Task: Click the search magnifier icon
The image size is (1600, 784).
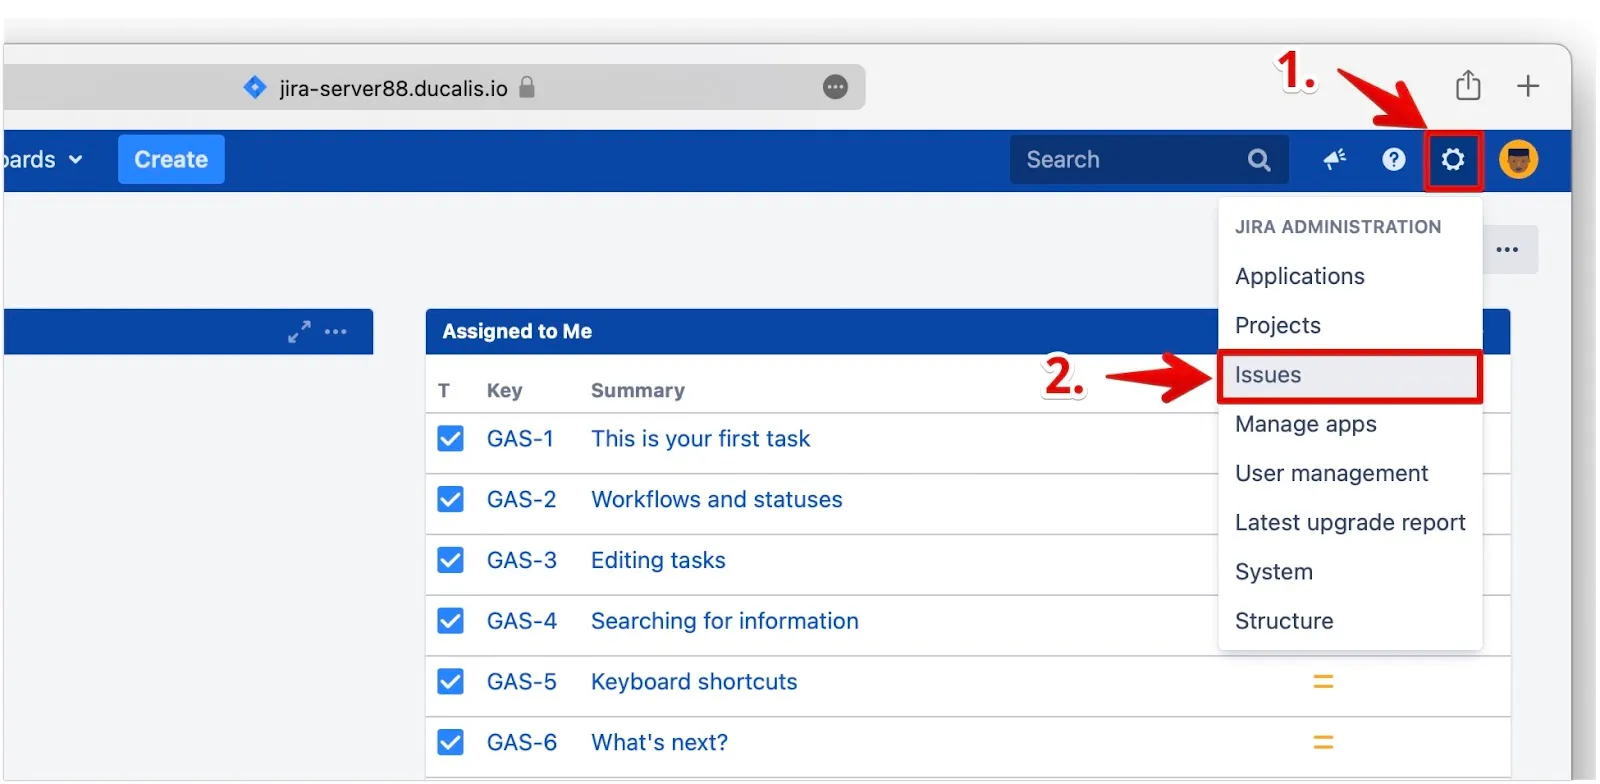Action: point(1259,160)
